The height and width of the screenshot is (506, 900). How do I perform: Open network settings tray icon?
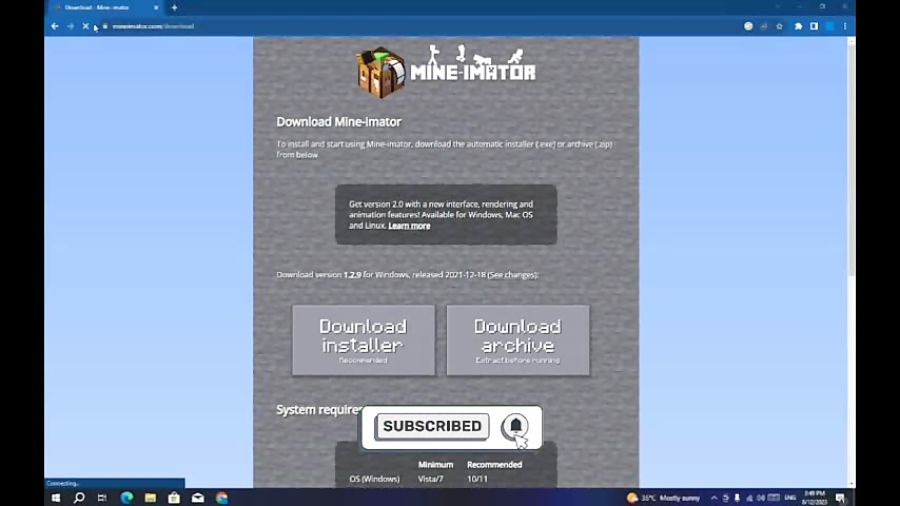[749, 498]
